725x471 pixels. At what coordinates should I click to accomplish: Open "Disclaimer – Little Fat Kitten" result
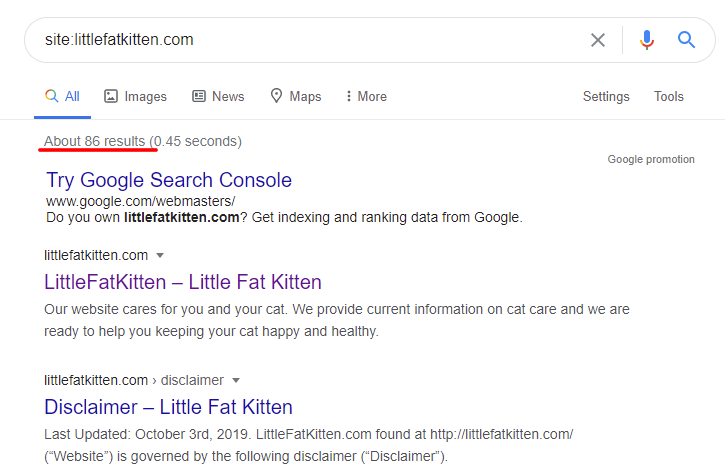coord(168,407)
